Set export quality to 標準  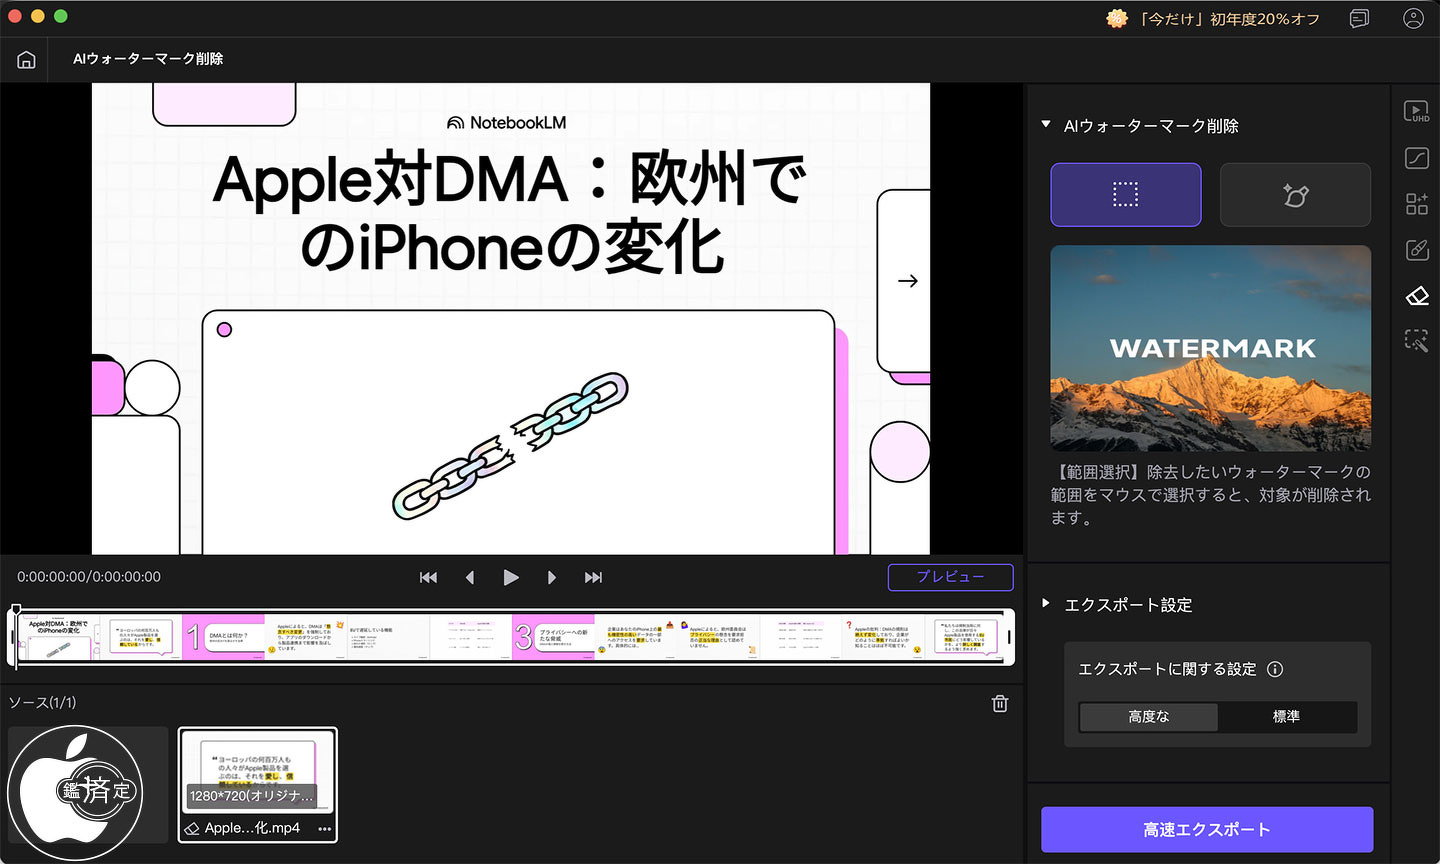tap(1286, 717)
